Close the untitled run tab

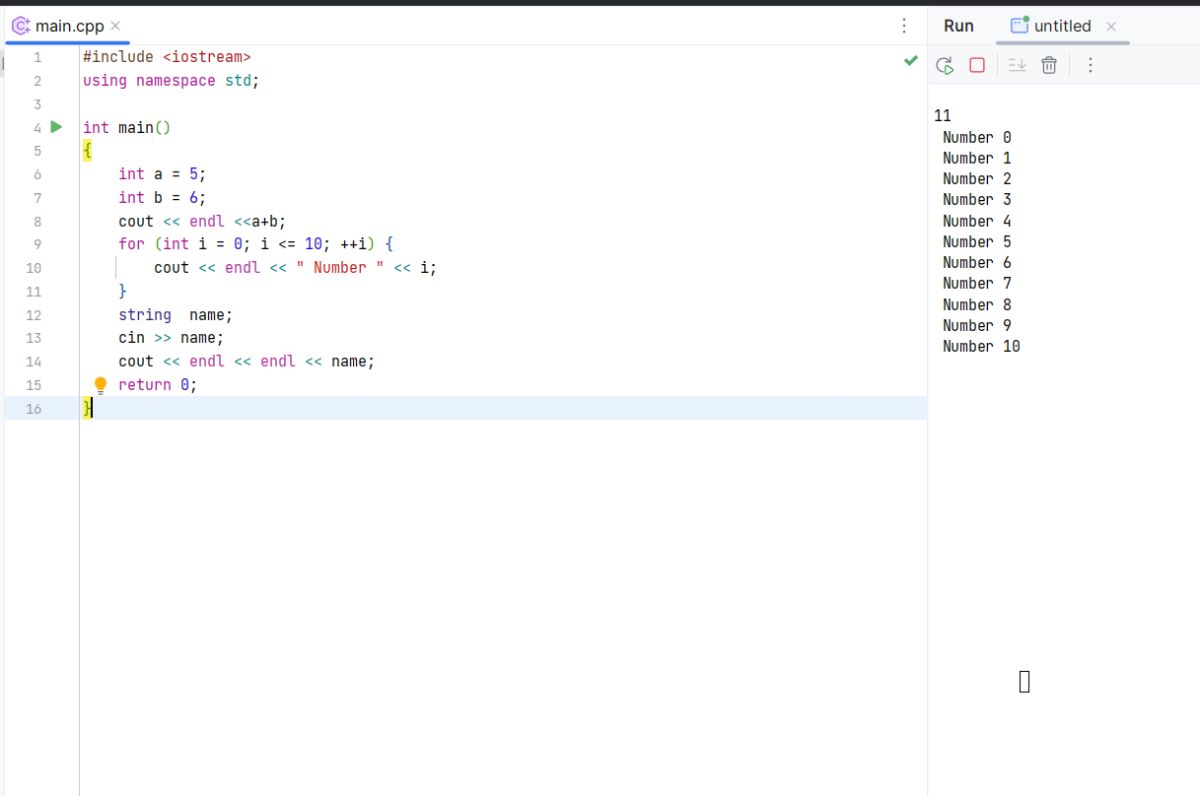coord(1111,27)
